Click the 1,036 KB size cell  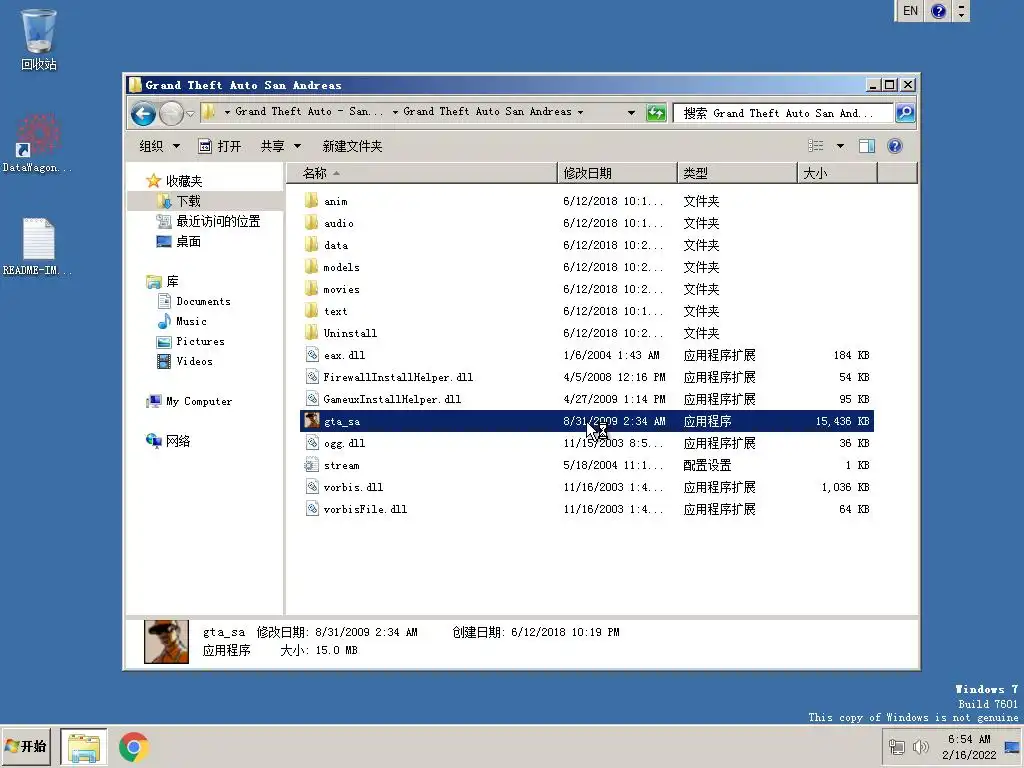[x=845, y=487]
